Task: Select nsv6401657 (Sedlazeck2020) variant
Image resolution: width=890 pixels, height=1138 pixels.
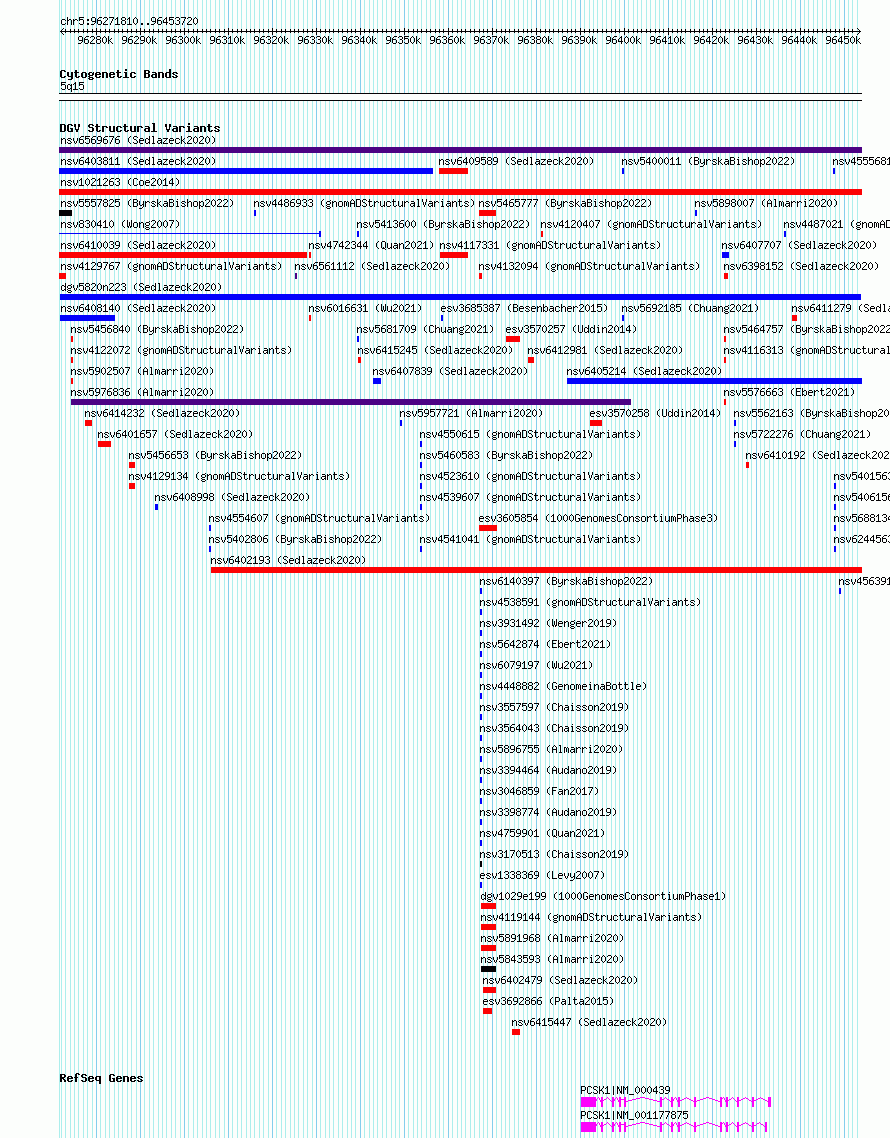Action: pos(175,435)
